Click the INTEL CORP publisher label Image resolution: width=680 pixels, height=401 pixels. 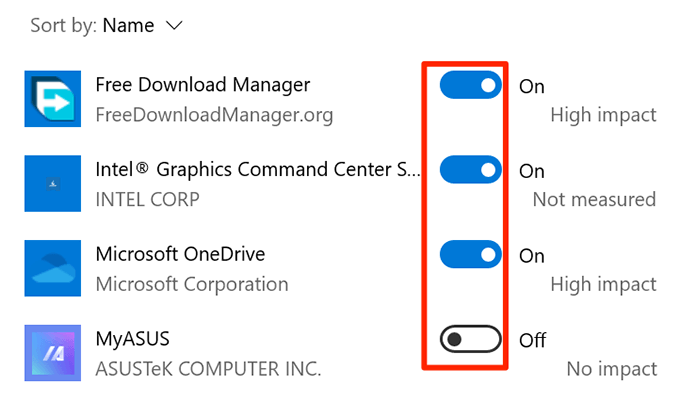pyautogui.click(x=147, y=200)
